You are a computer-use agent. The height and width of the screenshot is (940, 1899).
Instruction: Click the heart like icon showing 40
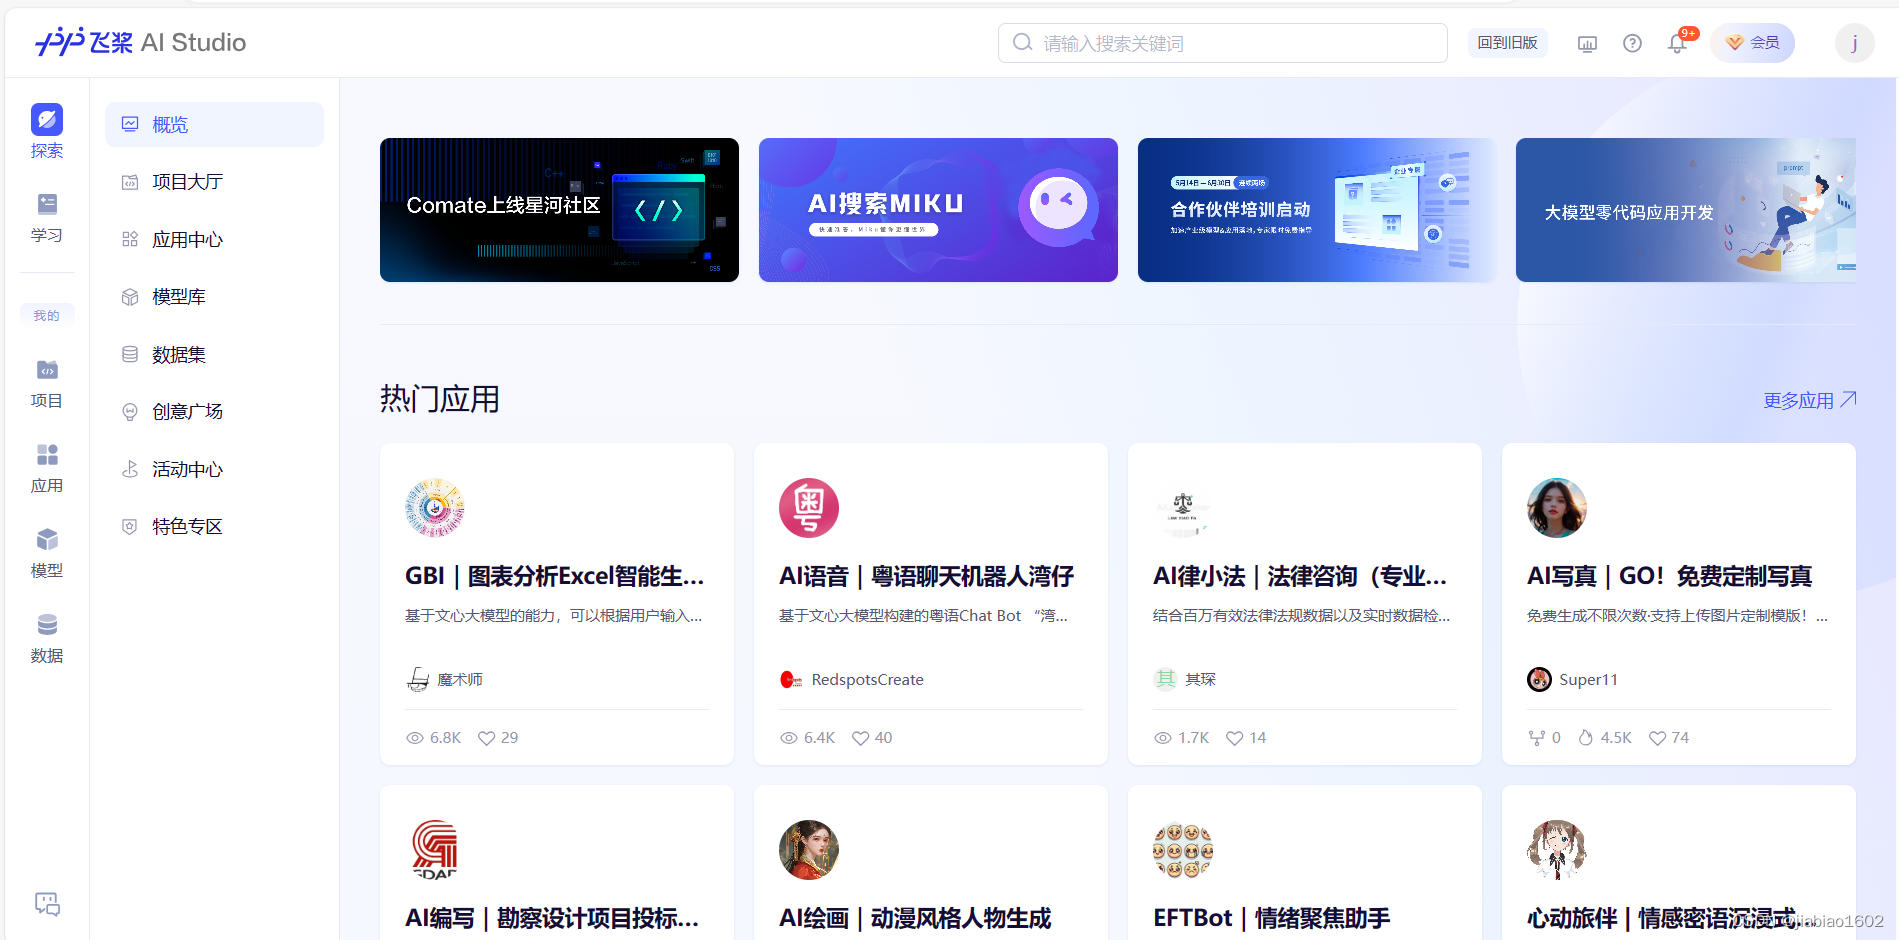[860, 738]
